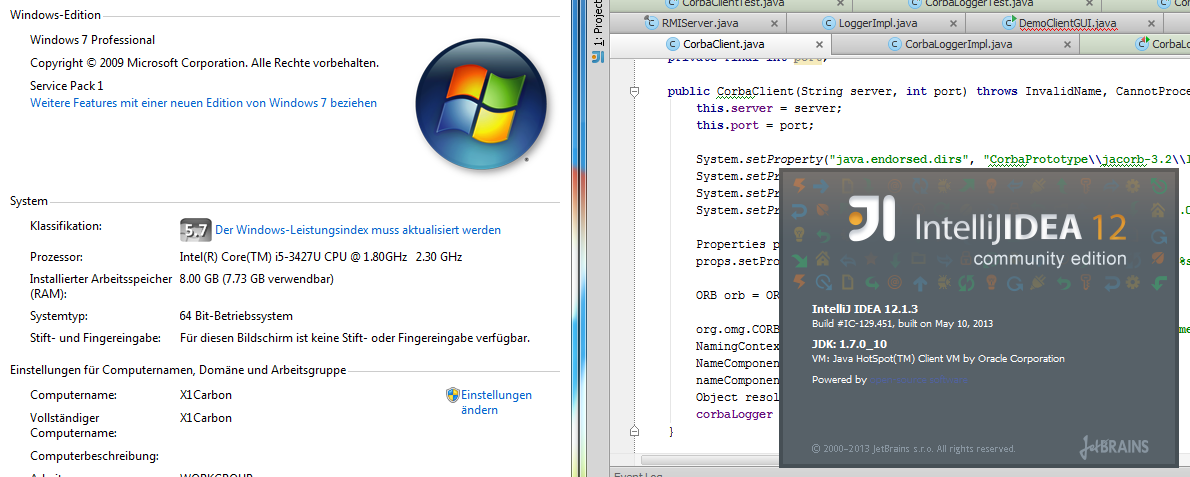
Task: Open link Weitere Features mit einer neuen Edition
Action: click(203, 102)
